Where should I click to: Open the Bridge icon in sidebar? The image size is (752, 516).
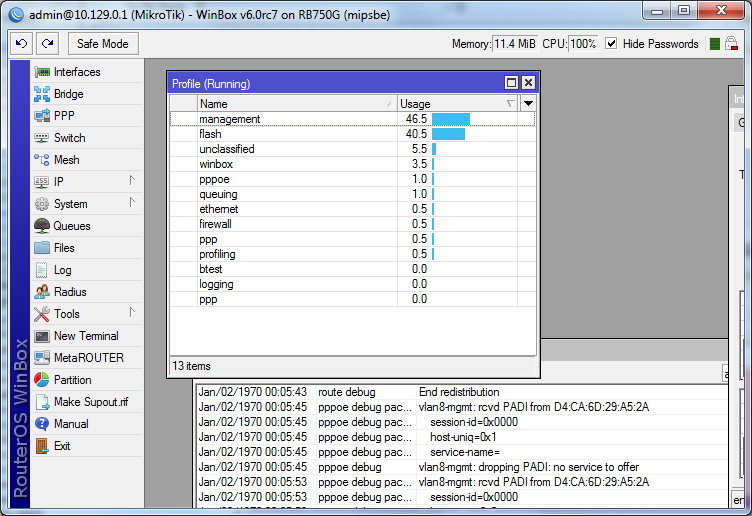point(42,94)
